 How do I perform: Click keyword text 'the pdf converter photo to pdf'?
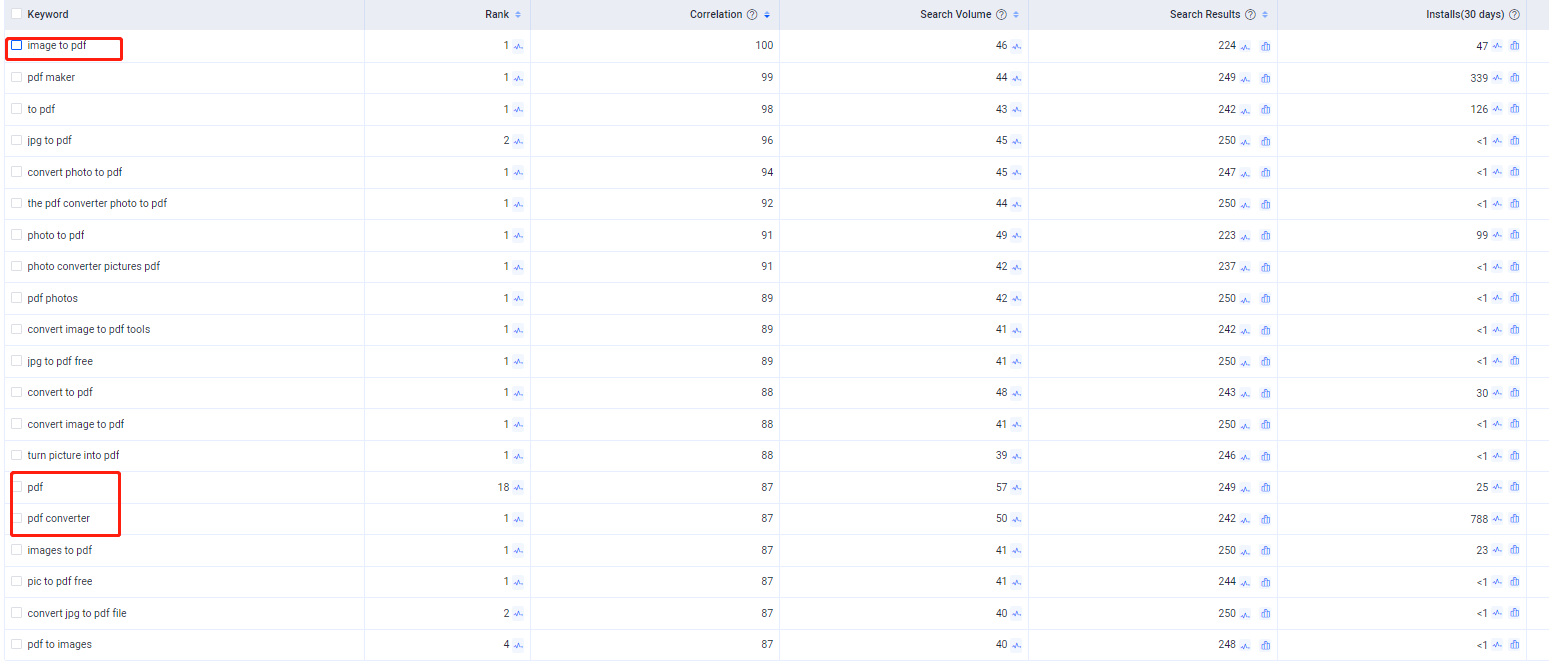tap(97, 204)
